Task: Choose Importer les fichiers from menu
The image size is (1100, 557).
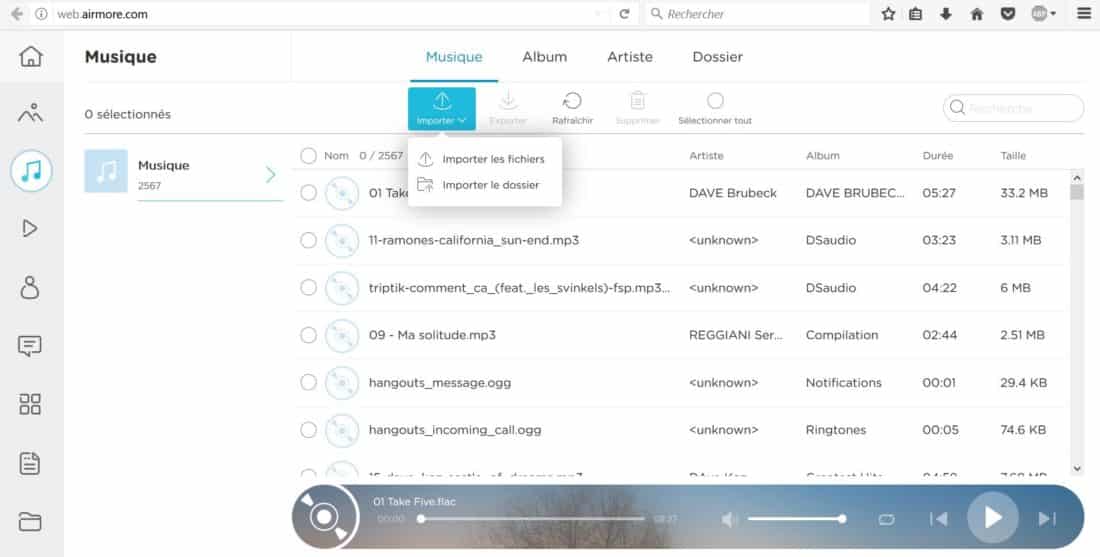Action: coord(493,159)
